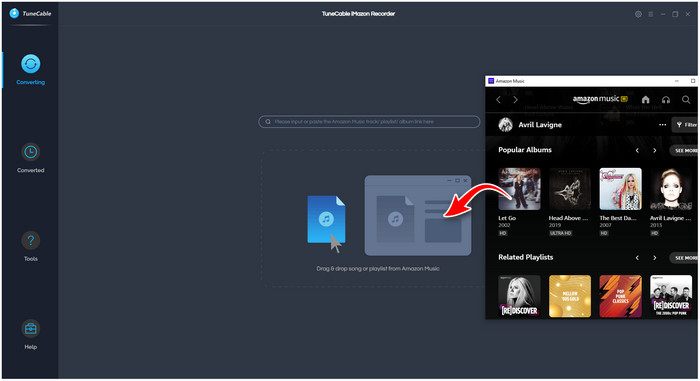Open the Avril Lavigne Rediscover playlist
This screenshot has width=700, height=381.
click(519, 296)
